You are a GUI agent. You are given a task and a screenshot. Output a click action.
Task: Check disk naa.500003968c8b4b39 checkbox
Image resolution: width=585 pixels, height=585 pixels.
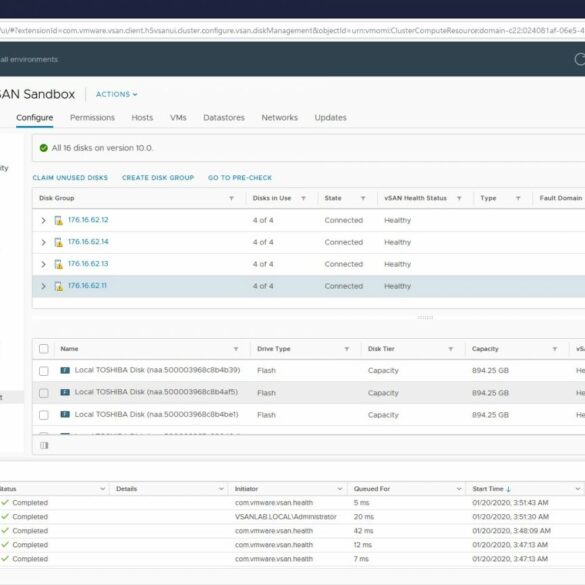[44, 371]
